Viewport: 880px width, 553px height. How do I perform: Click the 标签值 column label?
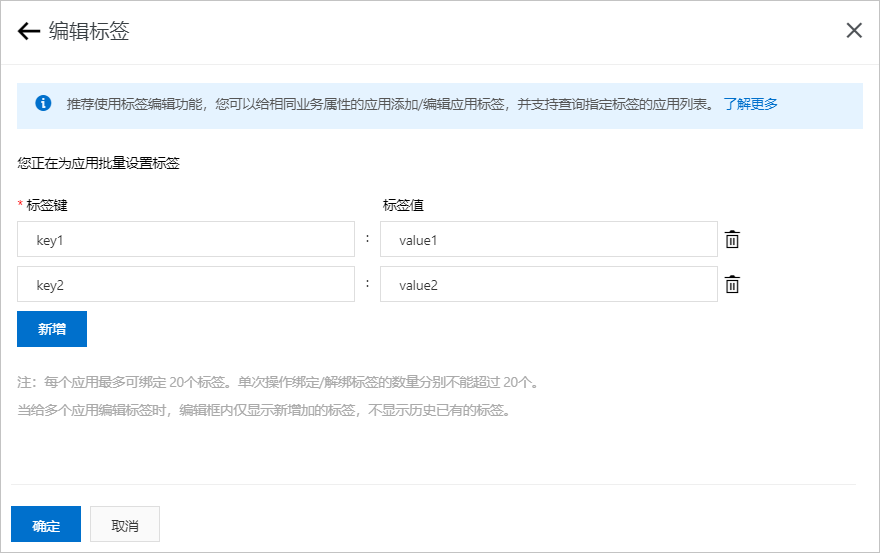[x=403, y=205]
